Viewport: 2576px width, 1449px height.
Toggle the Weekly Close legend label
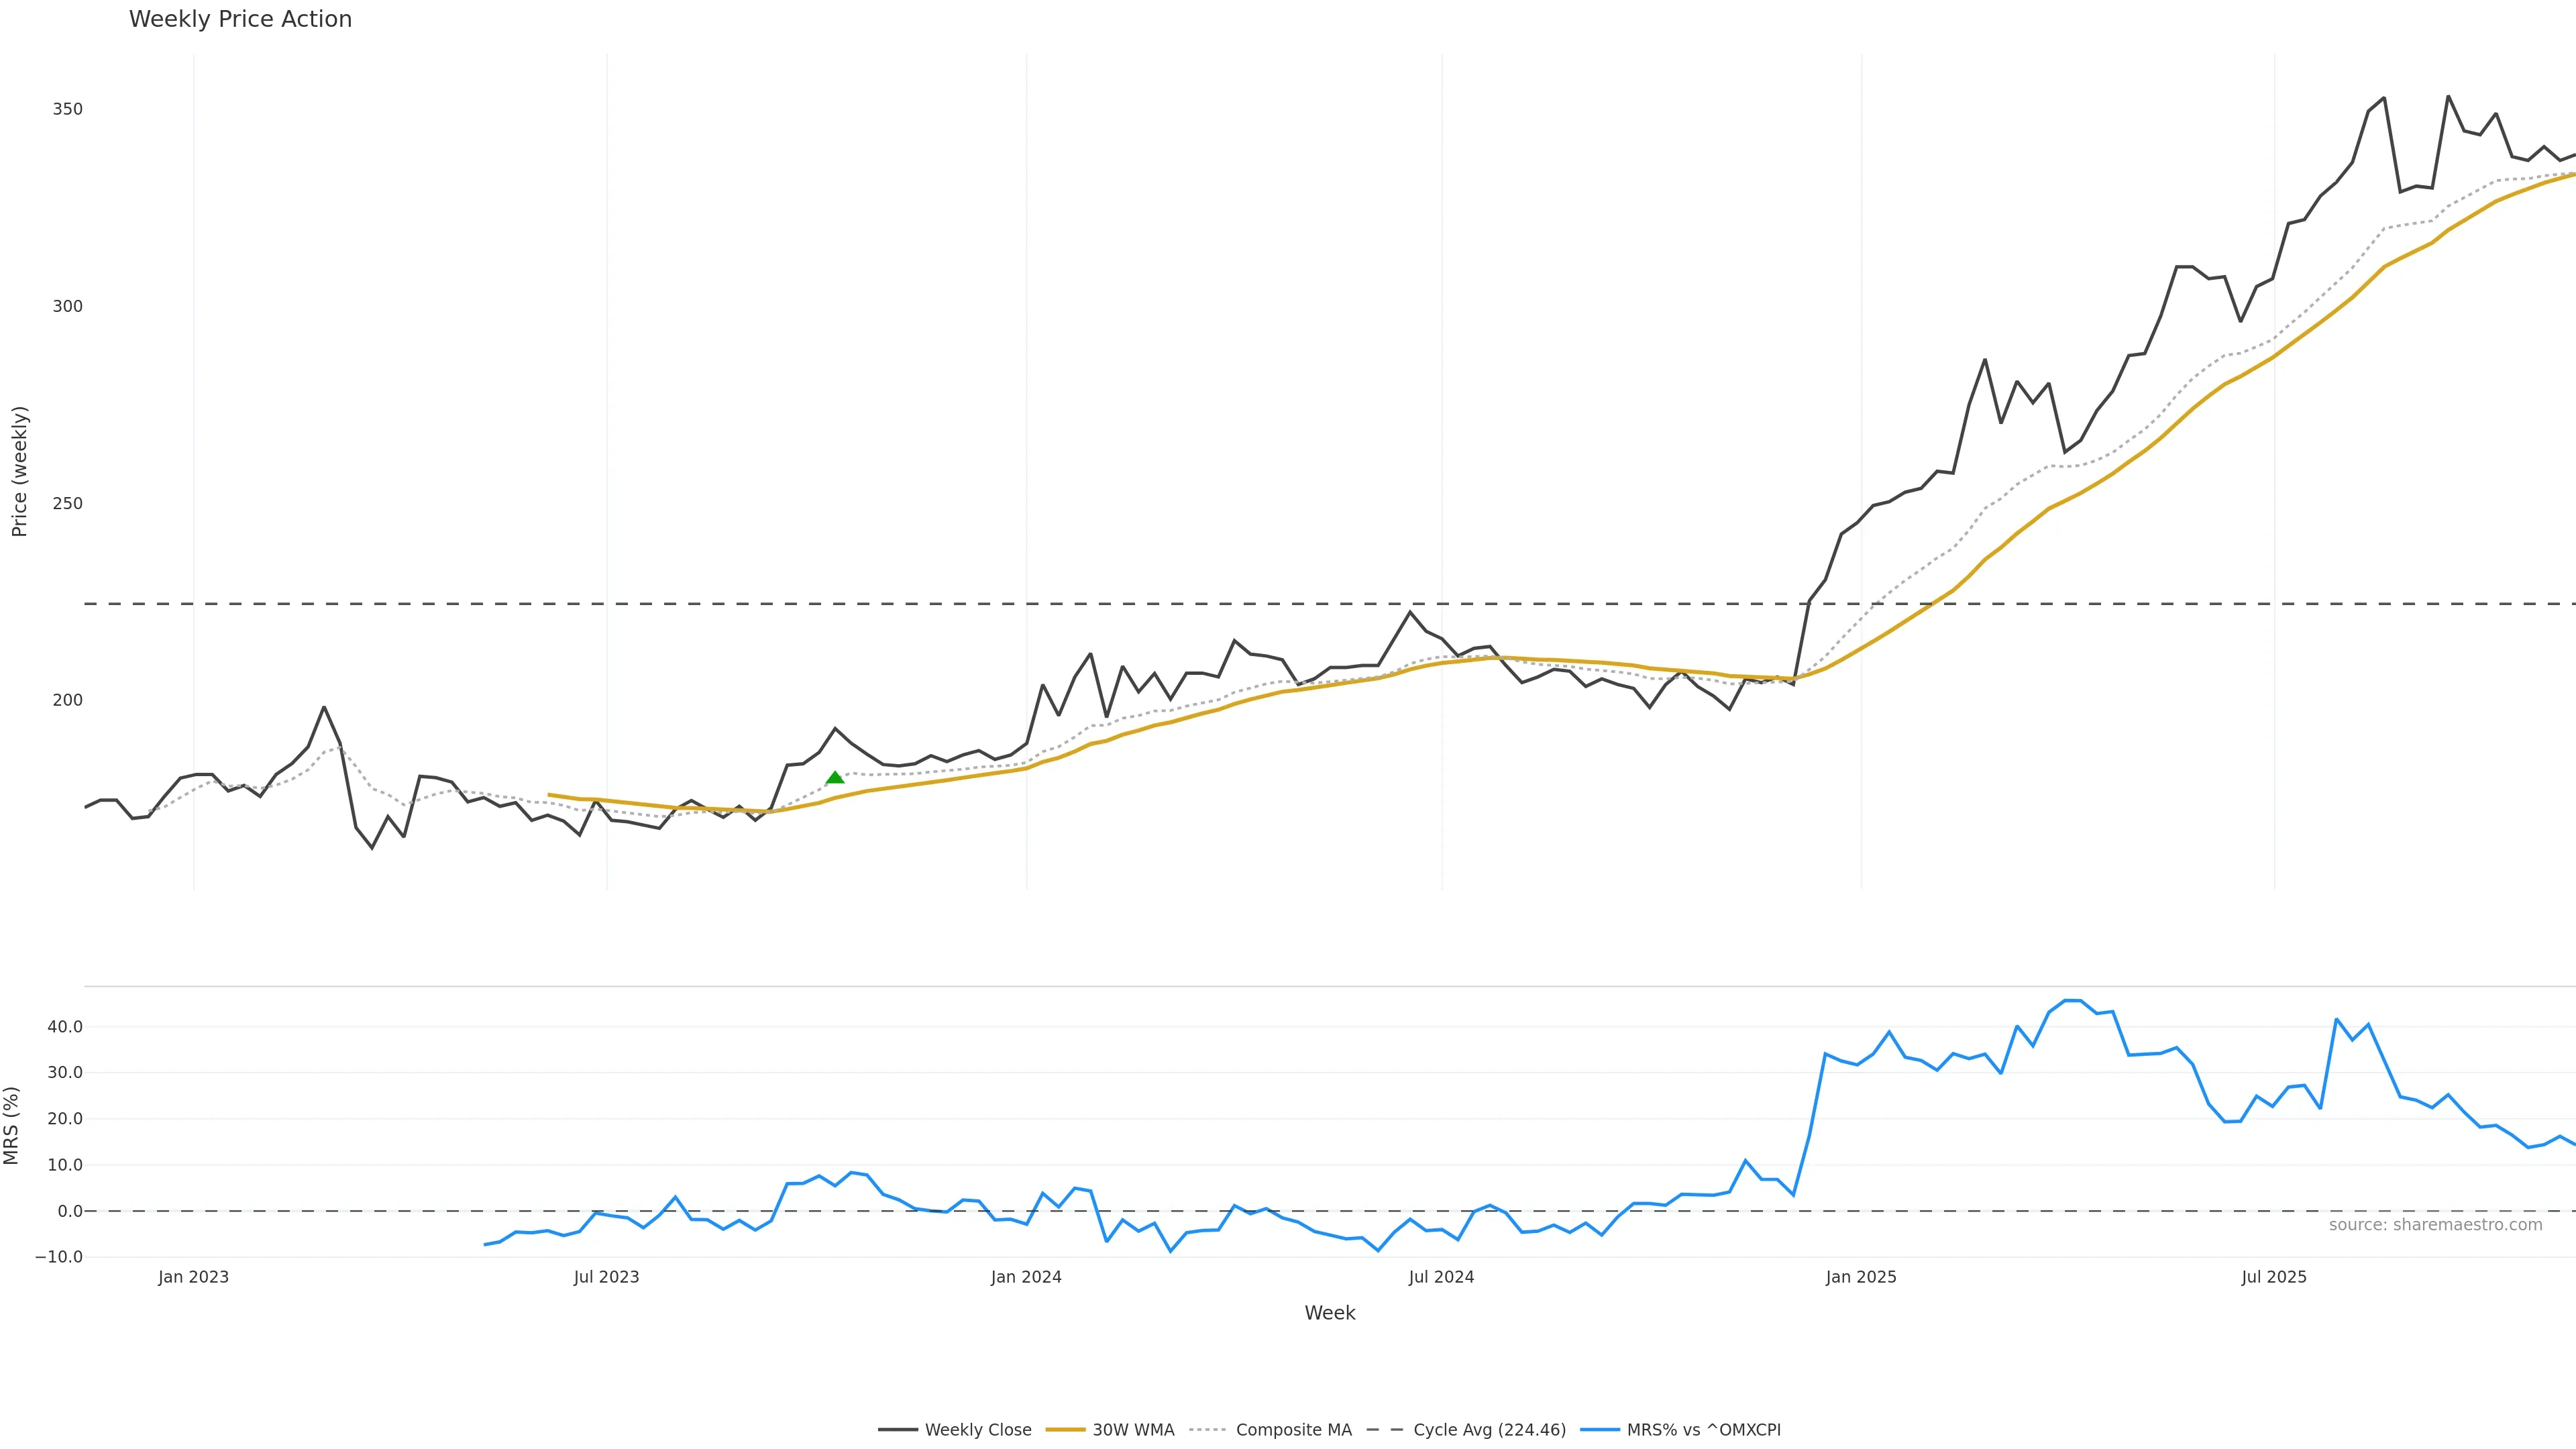click(x=977, y=1430)
